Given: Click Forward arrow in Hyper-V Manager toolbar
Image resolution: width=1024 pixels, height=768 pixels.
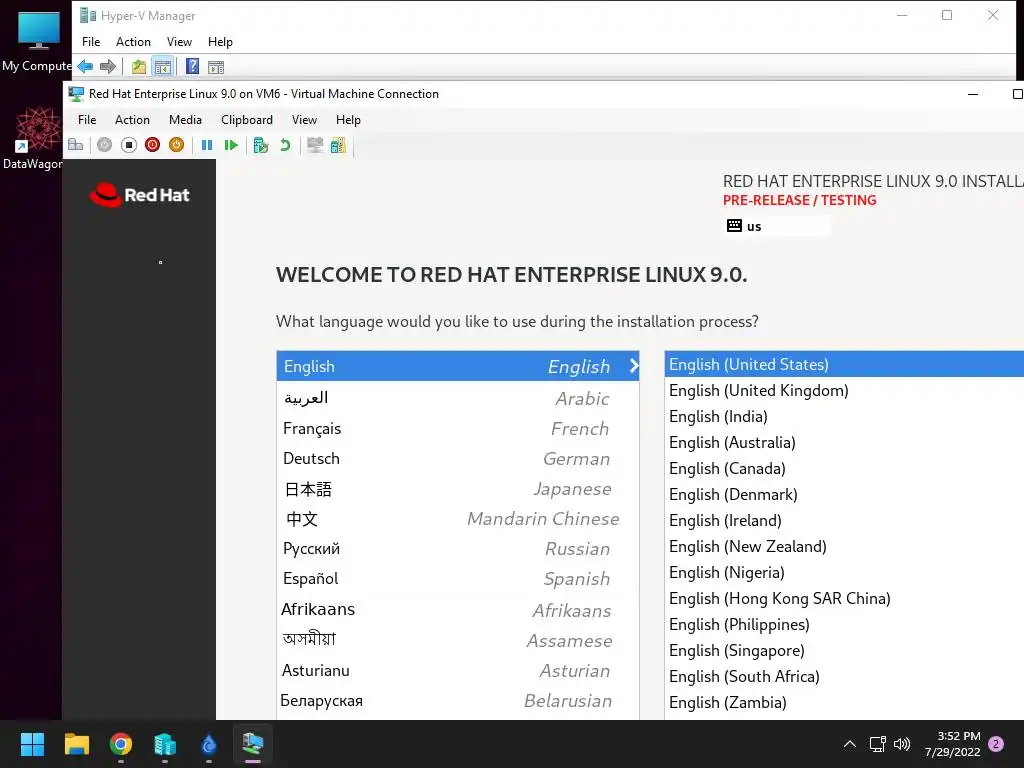Looking at the screenshot, I should point(108,67).
